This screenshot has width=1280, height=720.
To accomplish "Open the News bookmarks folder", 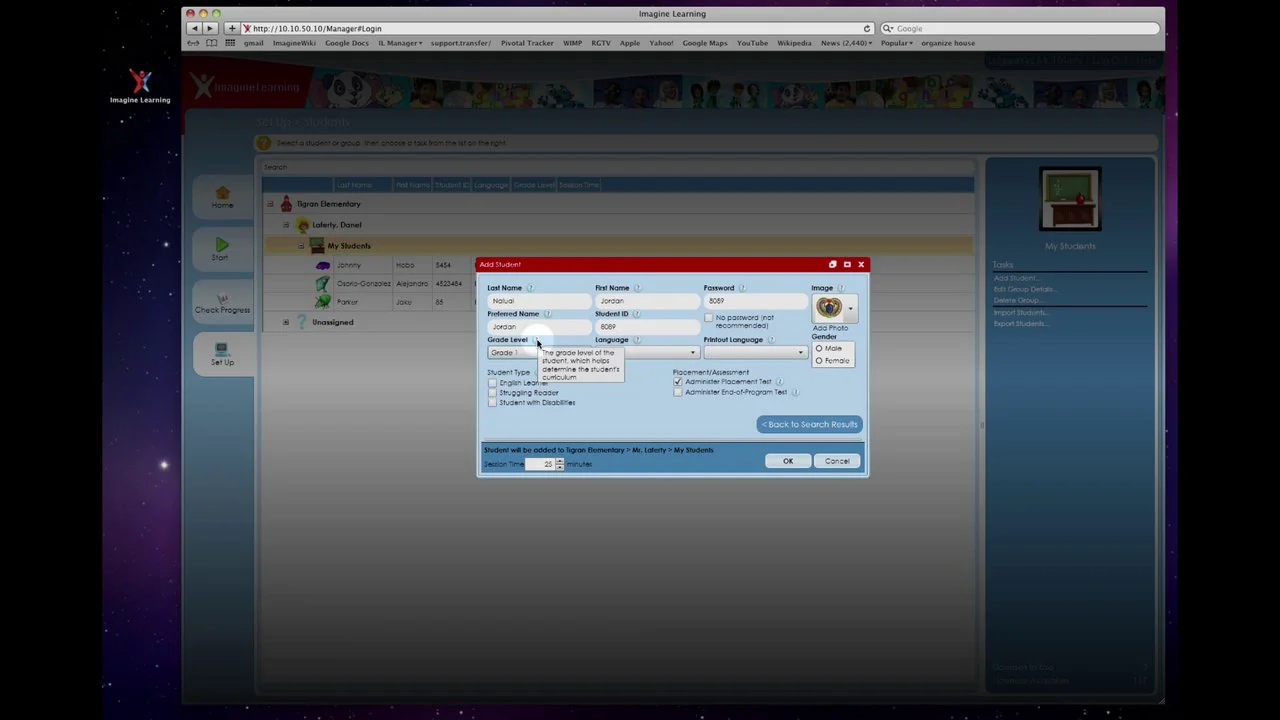I will point(846,43).
